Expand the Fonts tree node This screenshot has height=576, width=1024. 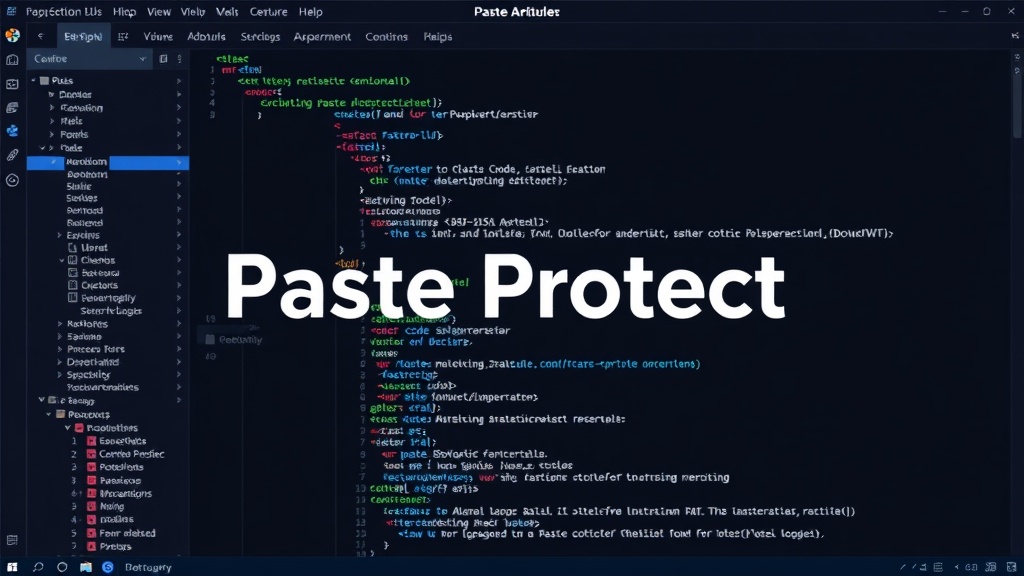(52, 135)
